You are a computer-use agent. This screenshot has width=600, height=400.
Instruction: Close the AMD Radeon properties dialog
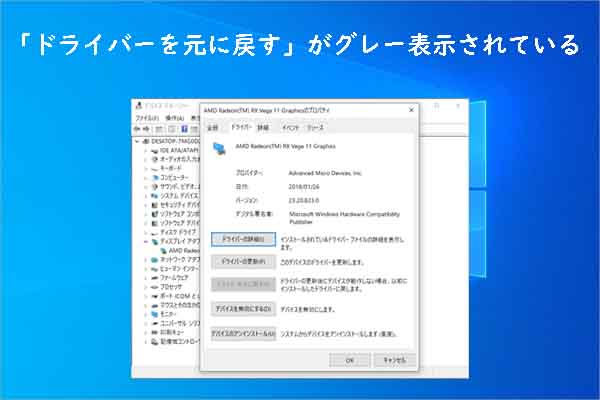[411, 110]
